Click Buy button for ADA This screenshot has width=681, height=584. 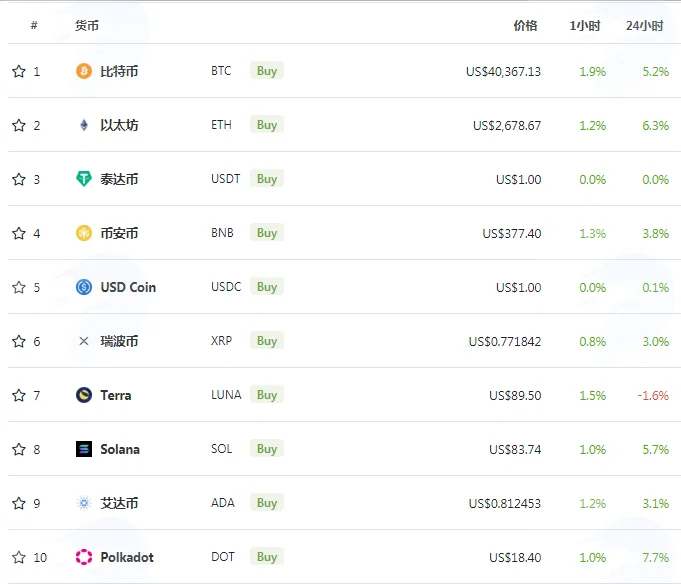(267, 503)
